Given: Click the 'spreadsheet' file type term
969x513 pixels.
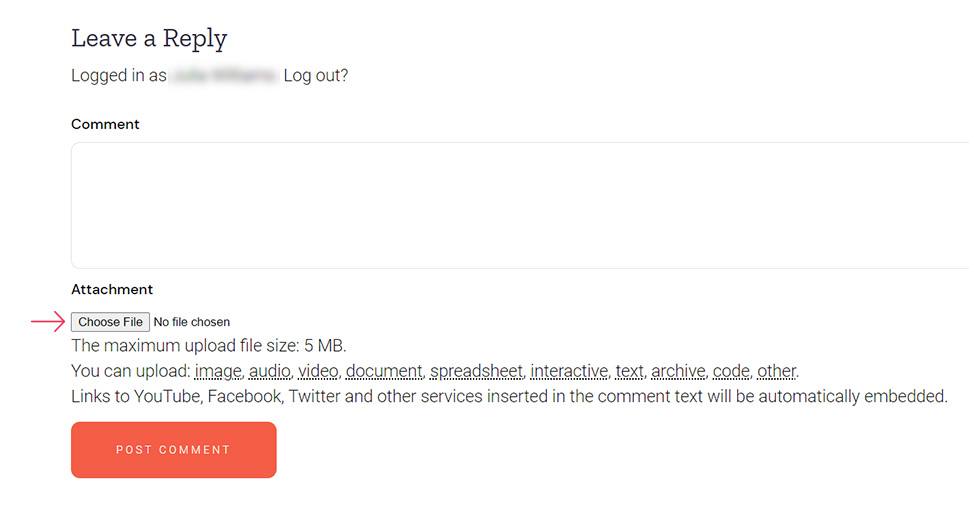Looking at the screenshot, I should coord(476,371).
